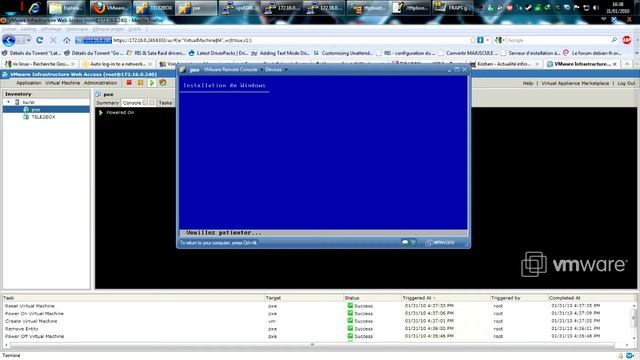This screenshot has height=360, width=640.
Task: Open the Virtual Machine menu
Action: click(x=62, y=83)
